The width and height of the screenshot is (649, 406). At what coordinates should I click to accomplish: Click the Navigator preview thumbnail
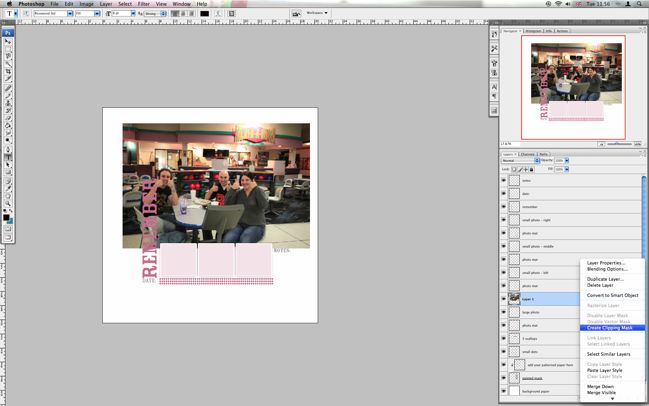[573, 87]
